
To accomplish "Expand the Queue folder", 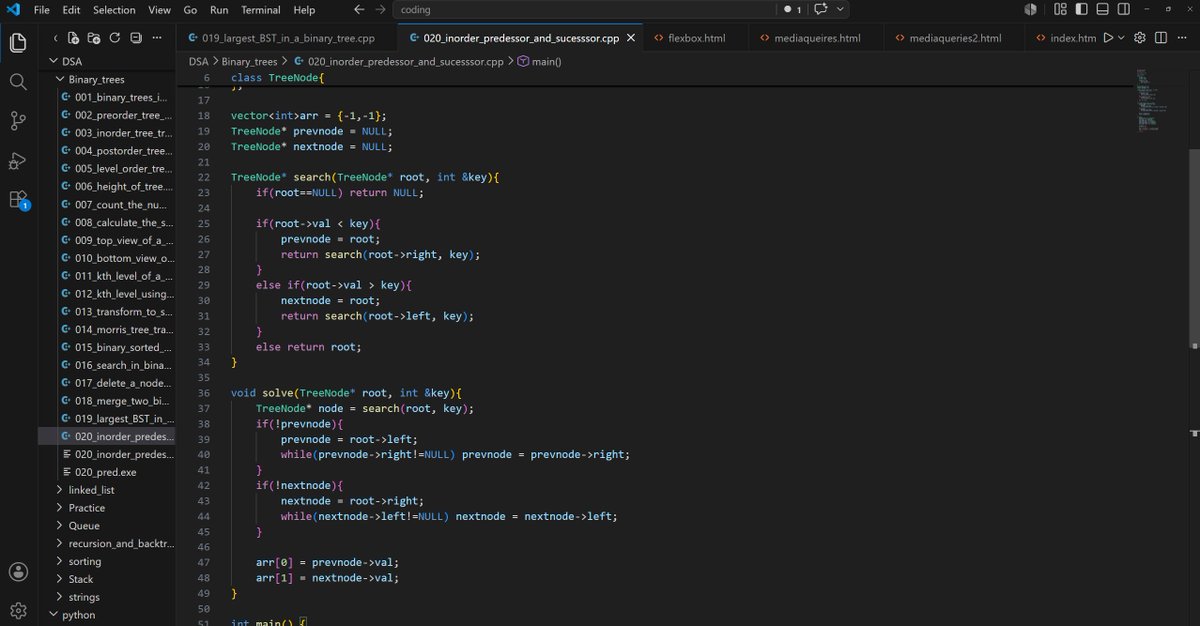I will (x=106, y=526).
